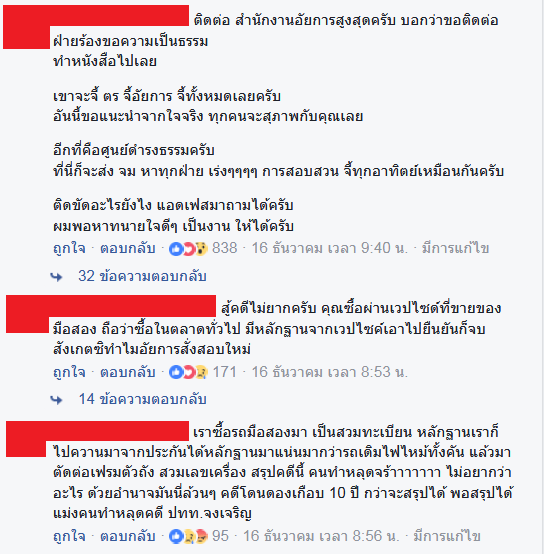The image size is (544, 554).
Task: Click ตอบกลับ on the 838-reaction comment
Action: click(128, 248)
